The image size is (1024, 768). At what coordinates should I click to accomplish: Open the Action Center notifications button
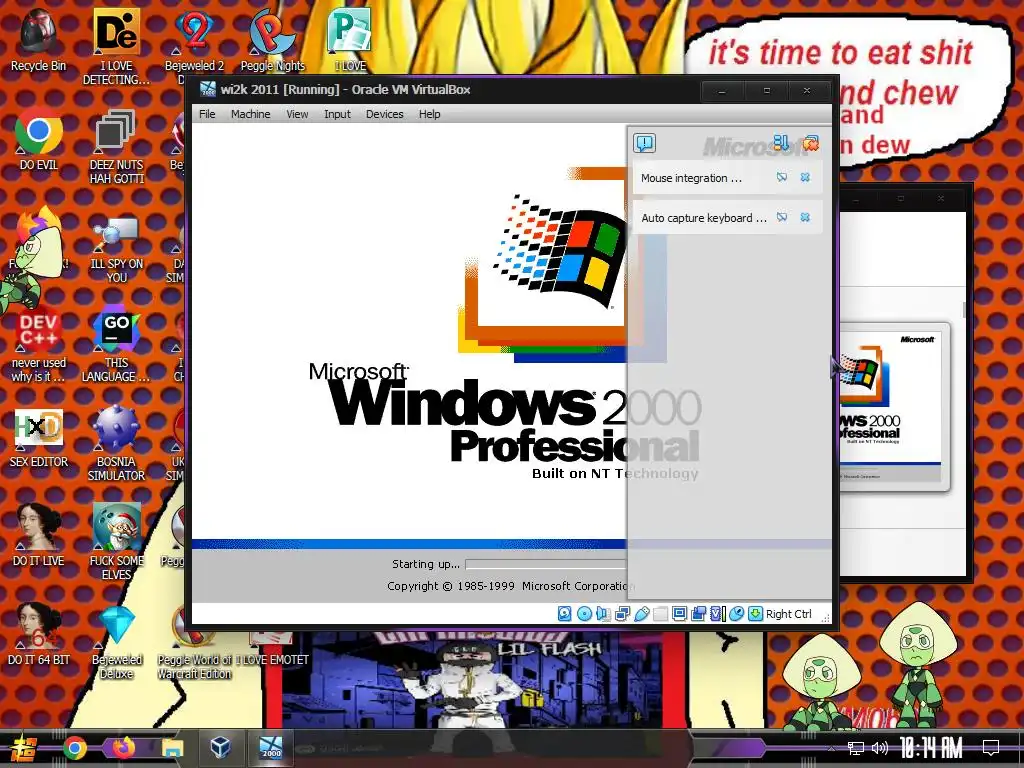[991, 748]
